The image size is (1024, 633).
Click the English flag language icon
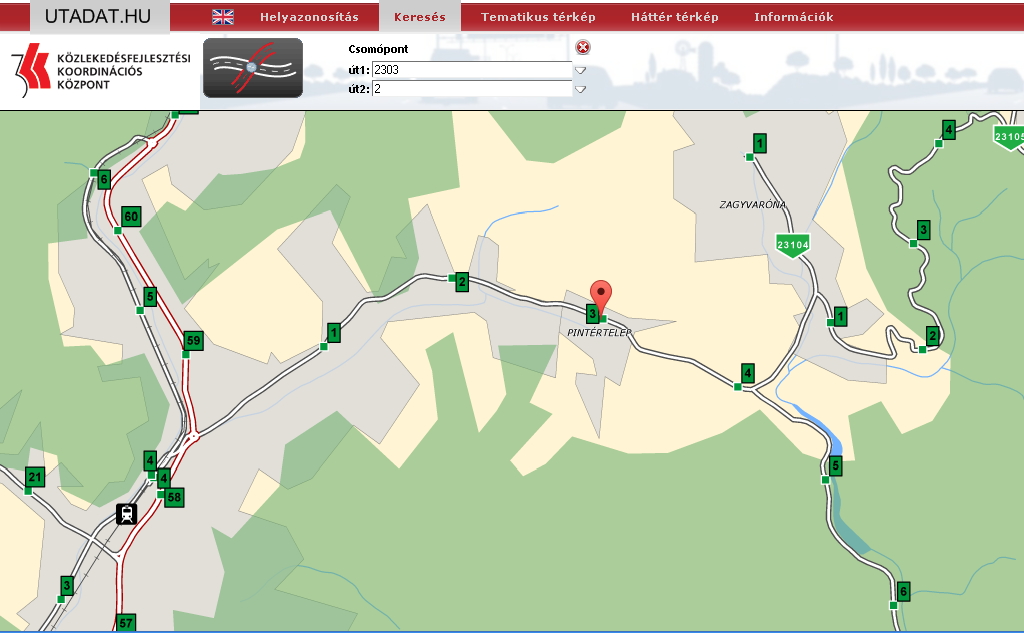pyautogui.click(x=223, y=17)
